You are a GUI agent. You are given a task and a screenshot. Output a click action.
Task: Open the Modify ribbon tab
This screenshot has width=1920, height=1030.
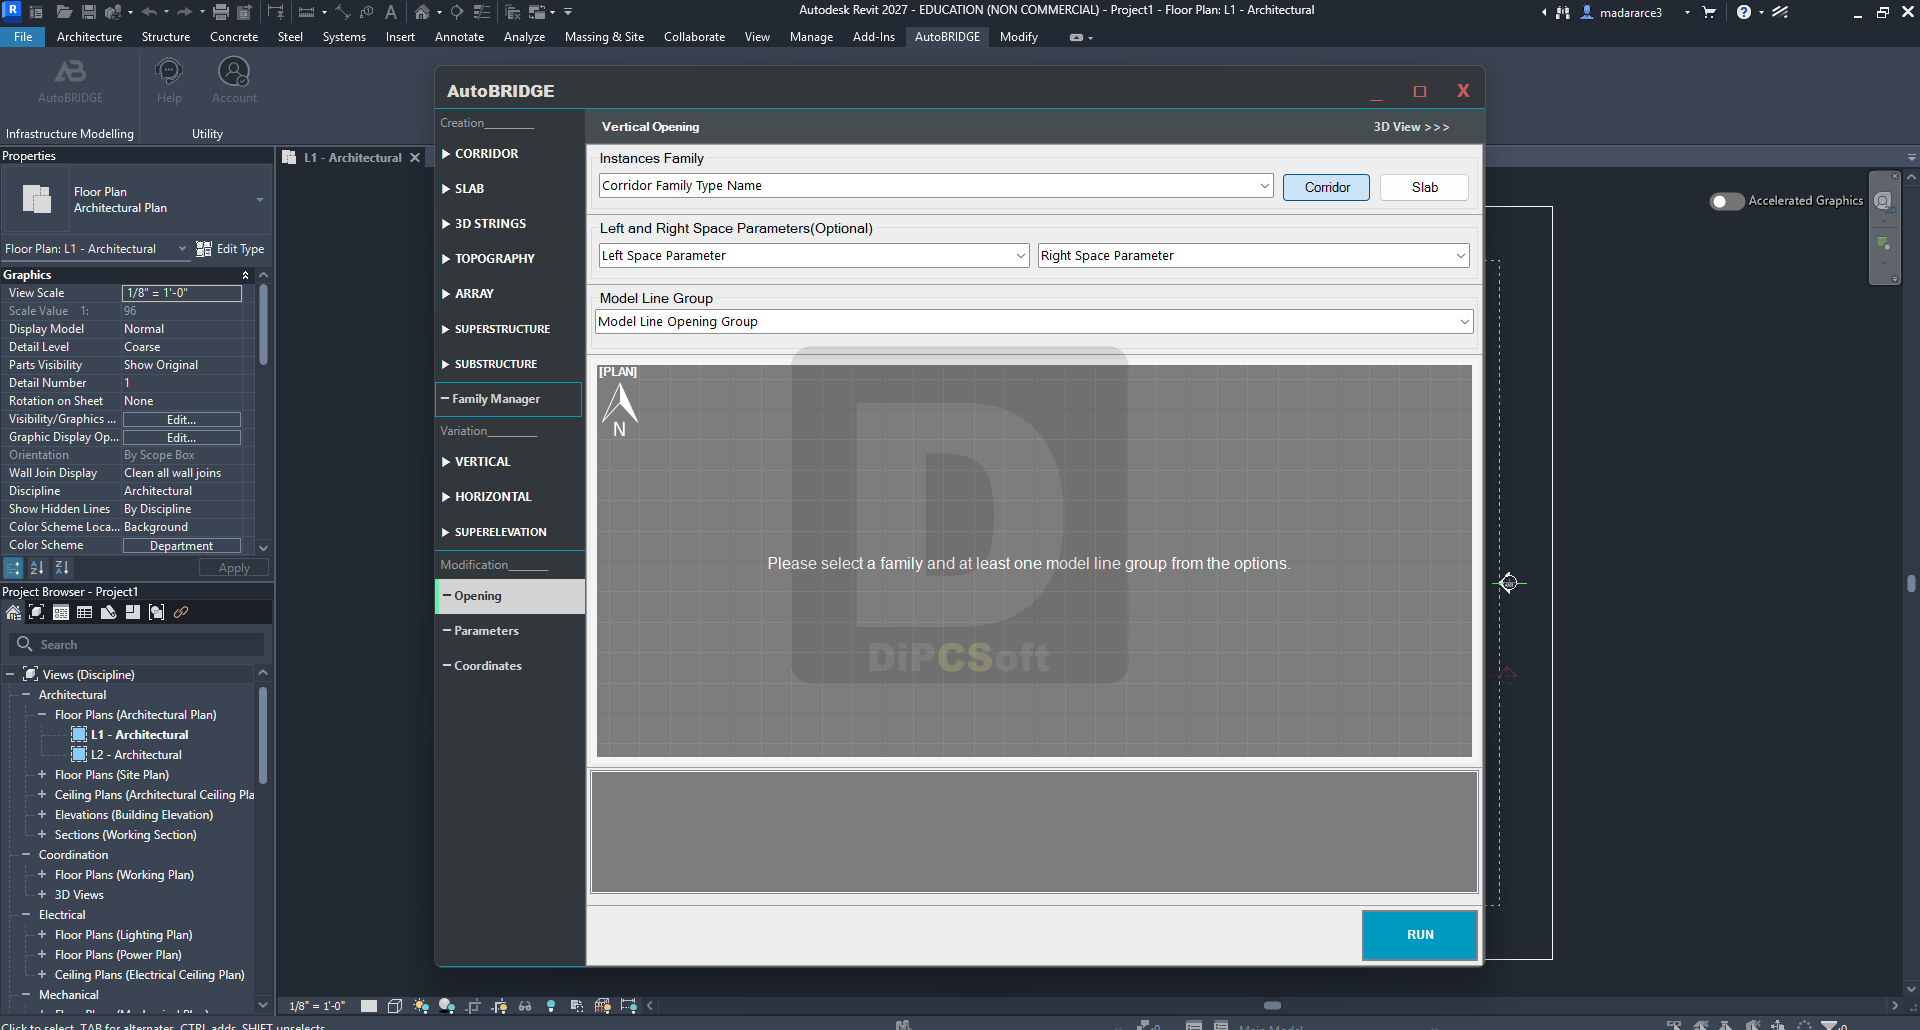(x=1019, y=37)
